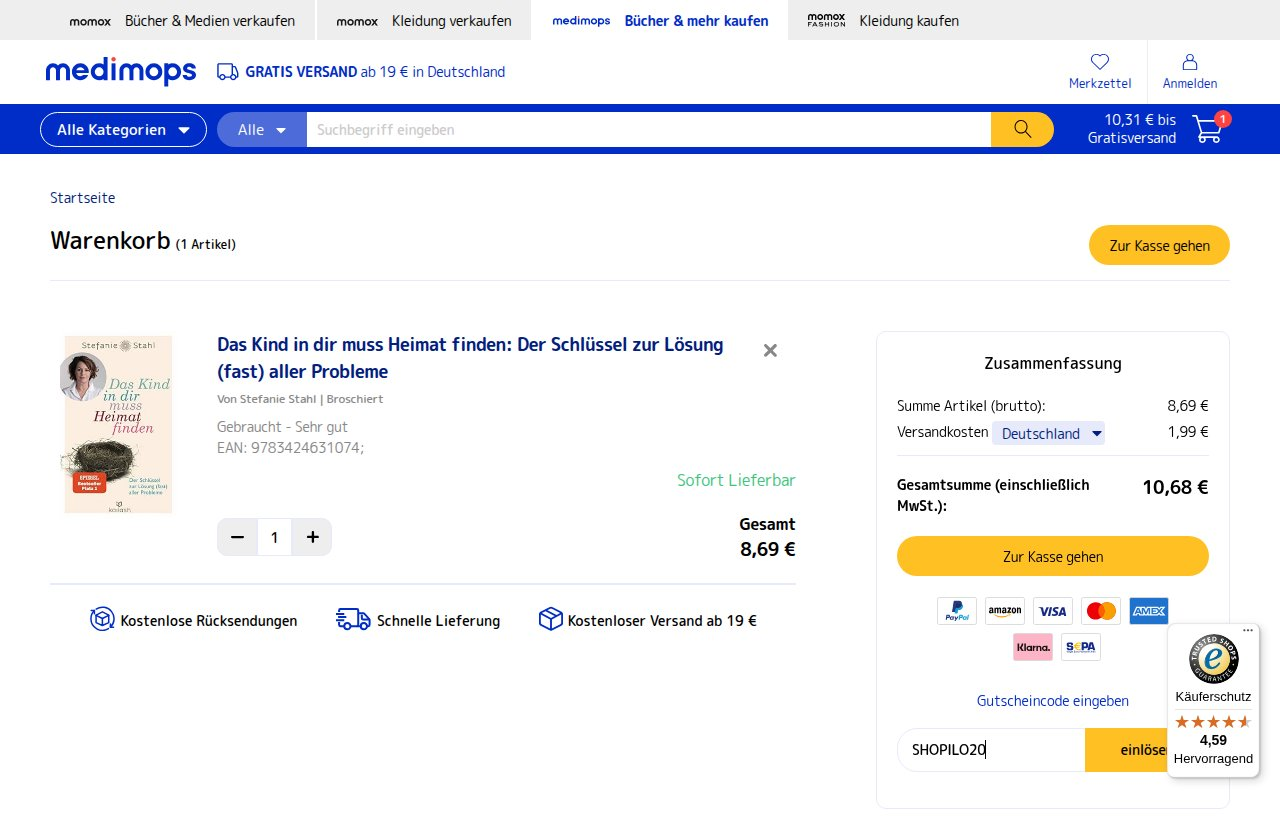Switch to momox Bücher & Medien verkaufen tab
The height and width of the screenshot is (832, 1280).
182,20
